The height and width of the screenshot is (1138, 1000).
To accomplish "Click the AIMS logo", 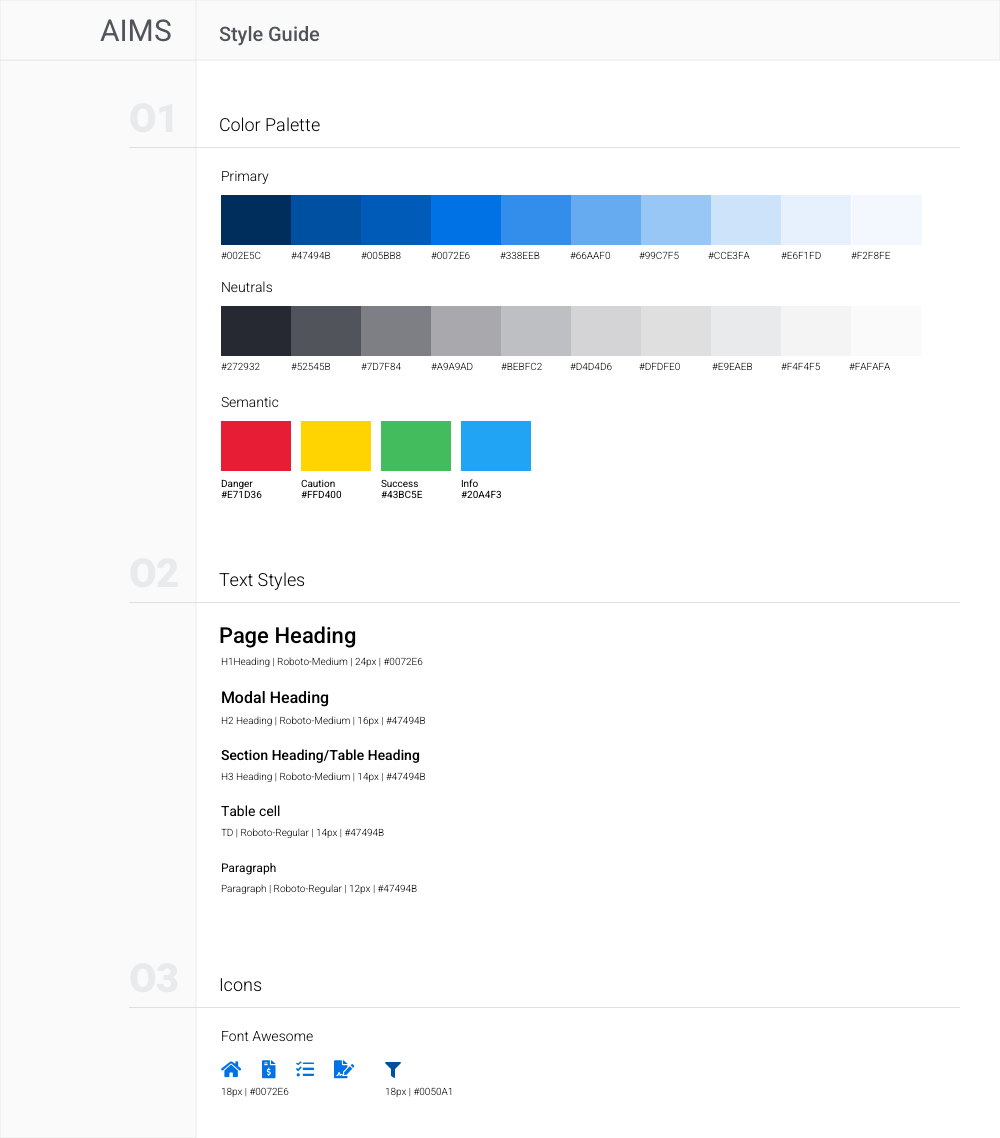I will 136,30.
